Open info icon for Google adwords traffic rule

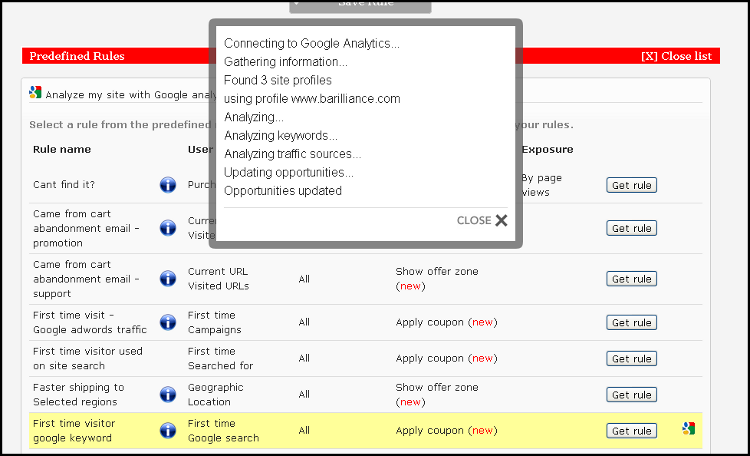click(167, 322)
